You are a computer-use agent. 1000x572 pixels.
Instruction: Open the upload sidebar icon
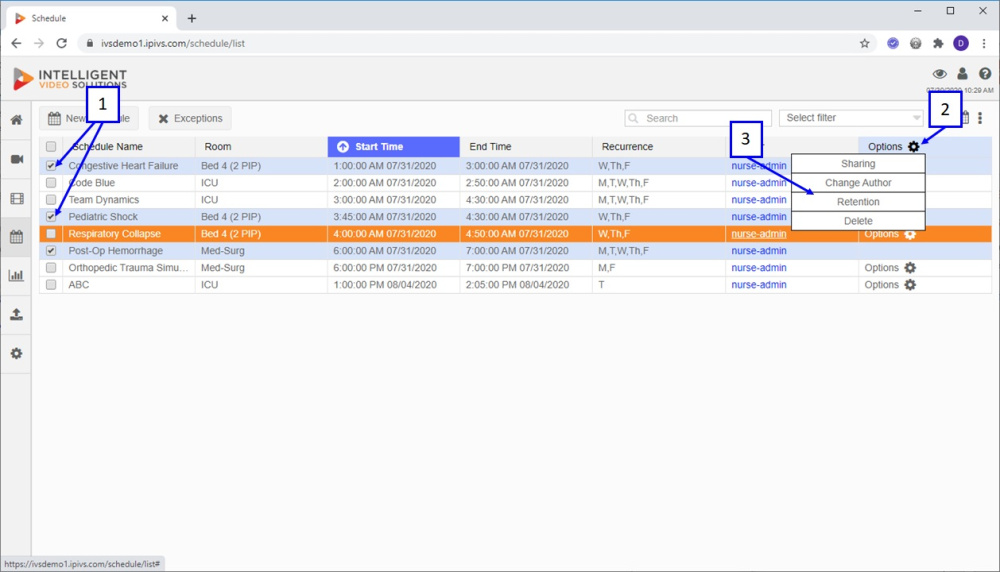click(x=16, y=314)
